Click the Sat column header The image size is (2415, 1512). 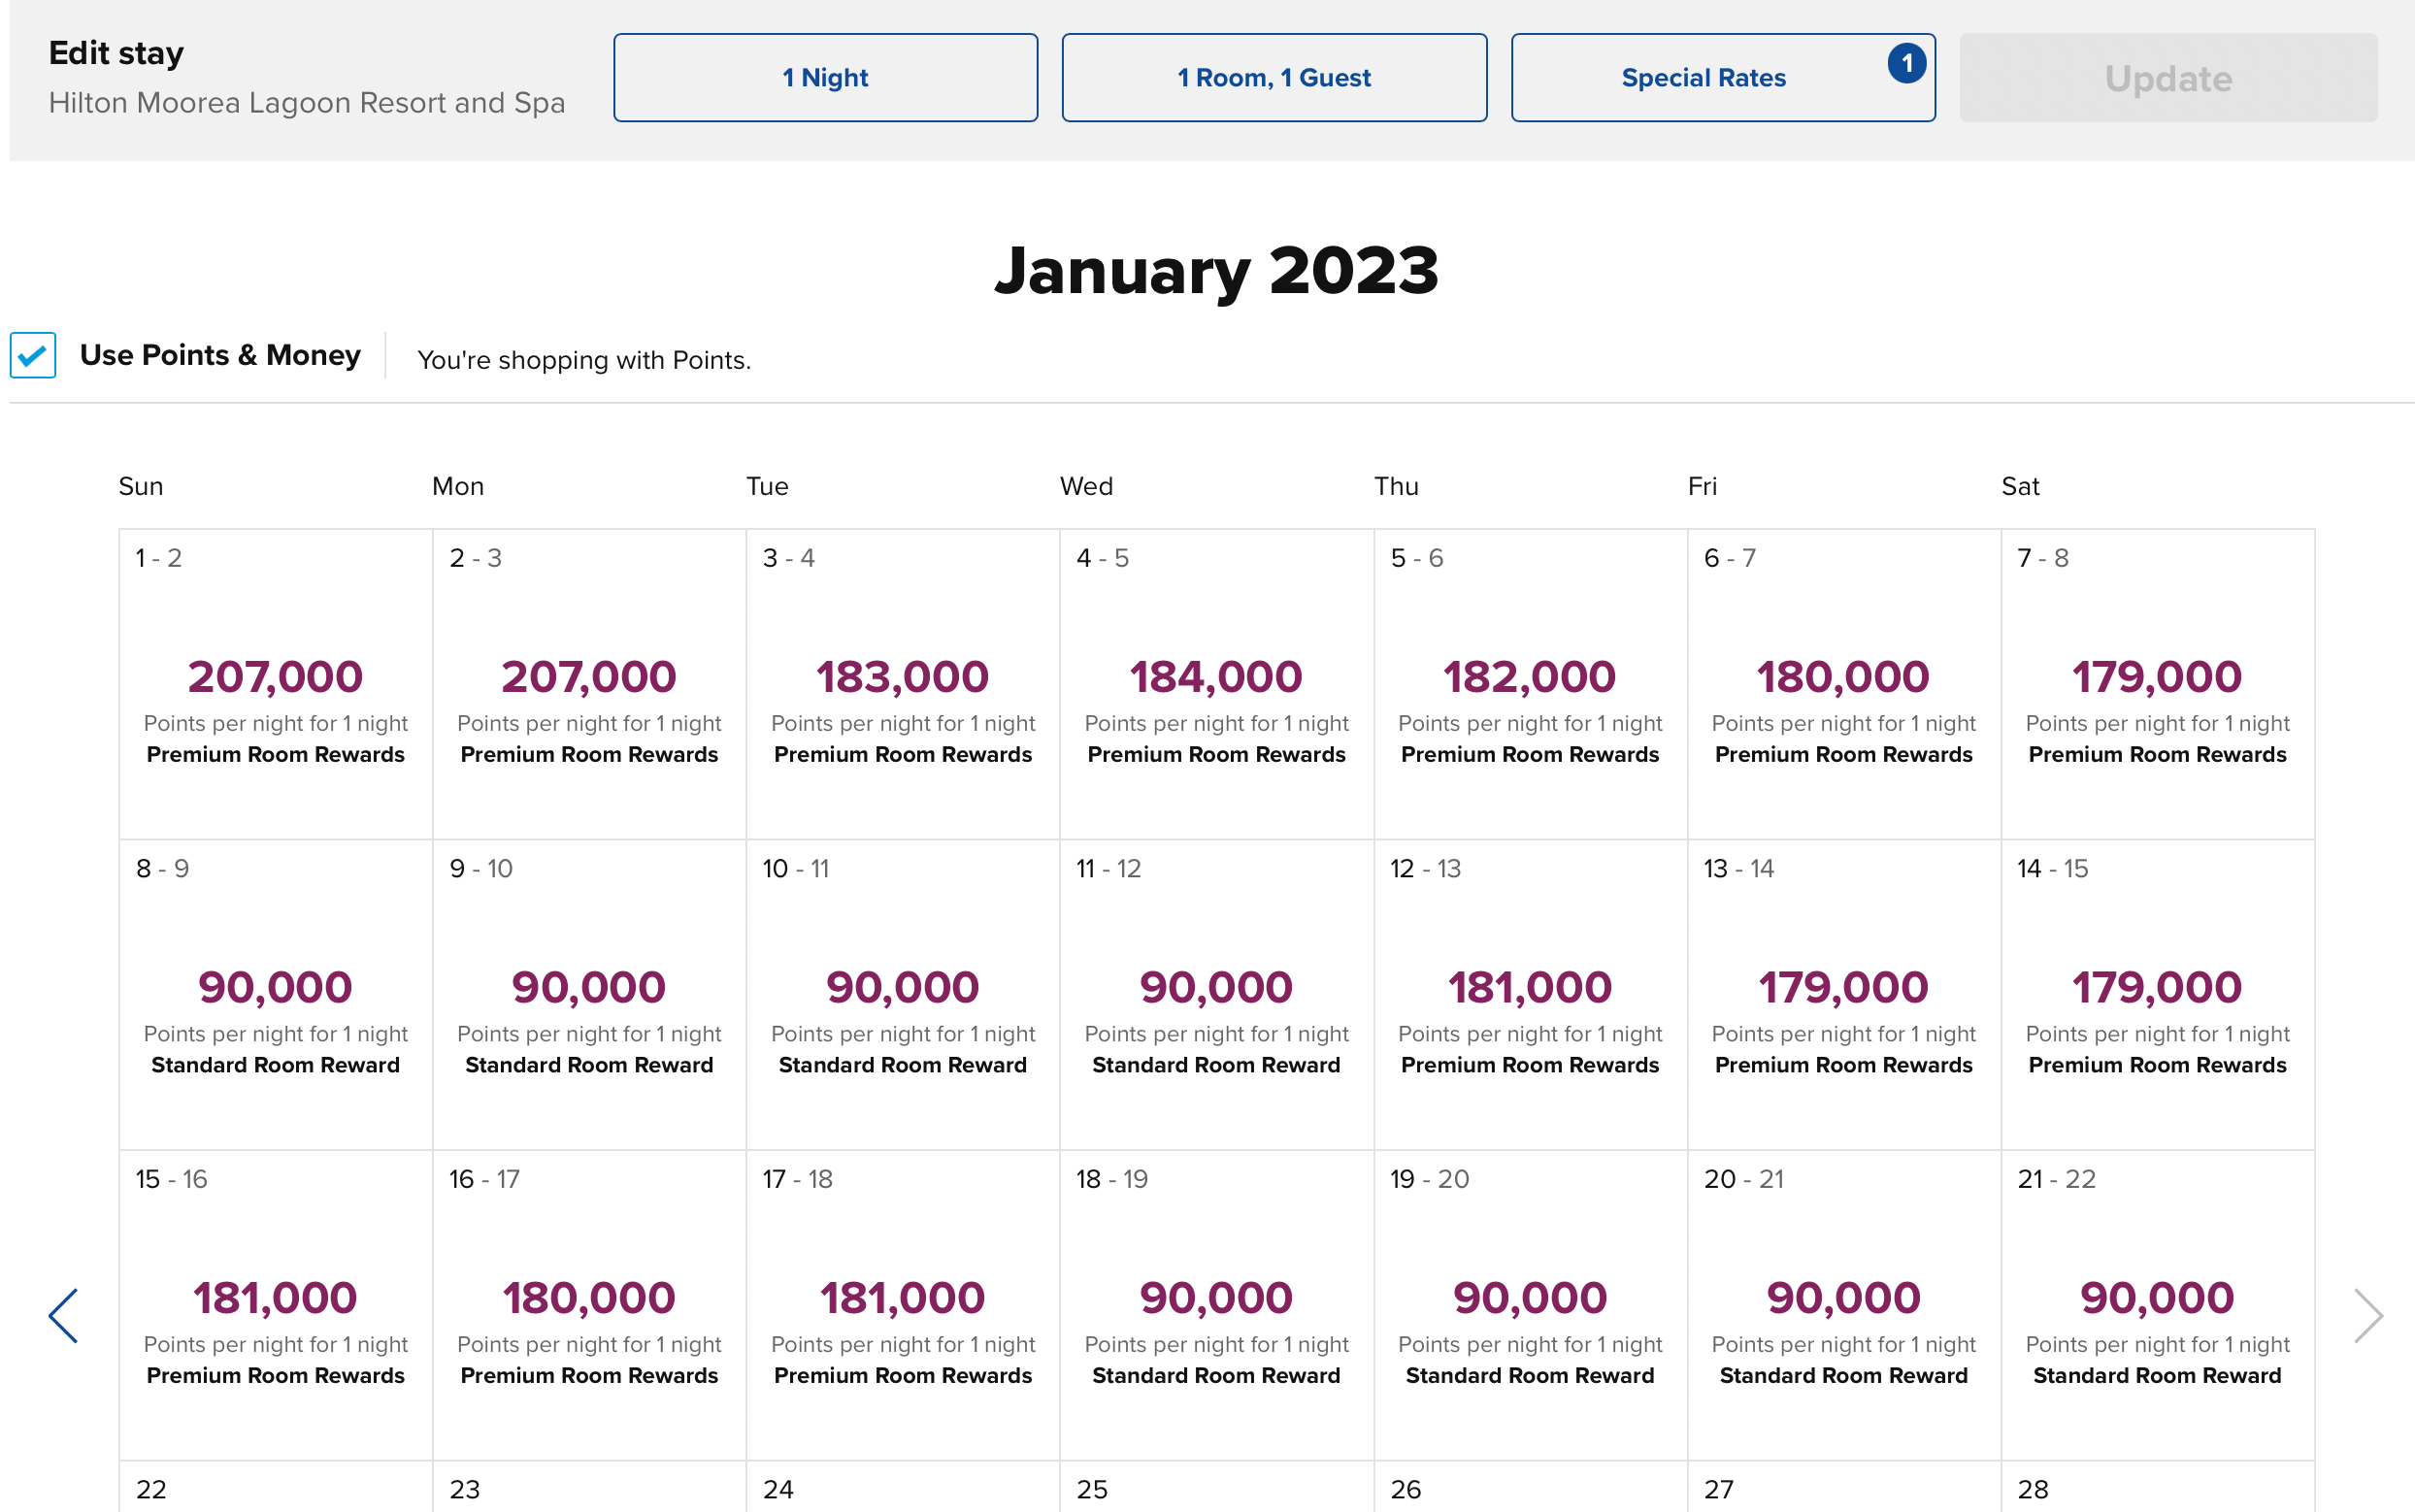[2020, 486]
